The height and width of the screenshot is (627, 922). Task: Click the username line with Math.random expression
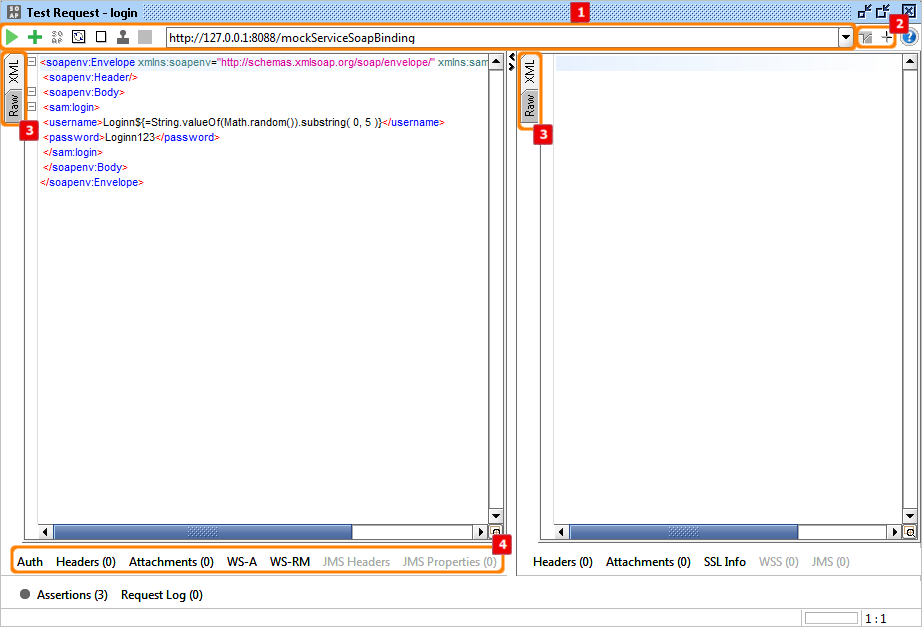pos(243,122)
